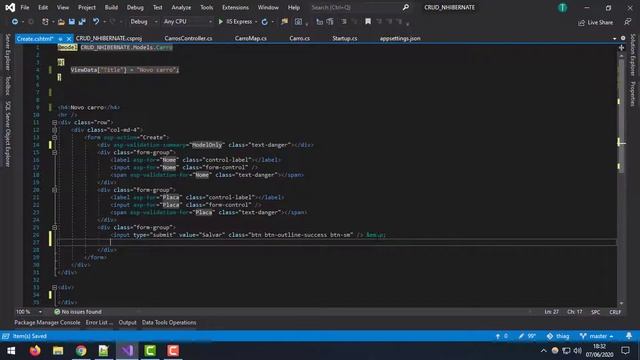Collapse the first form-group div on line 15
The image size is (640, 360).
tap(54, 152)
